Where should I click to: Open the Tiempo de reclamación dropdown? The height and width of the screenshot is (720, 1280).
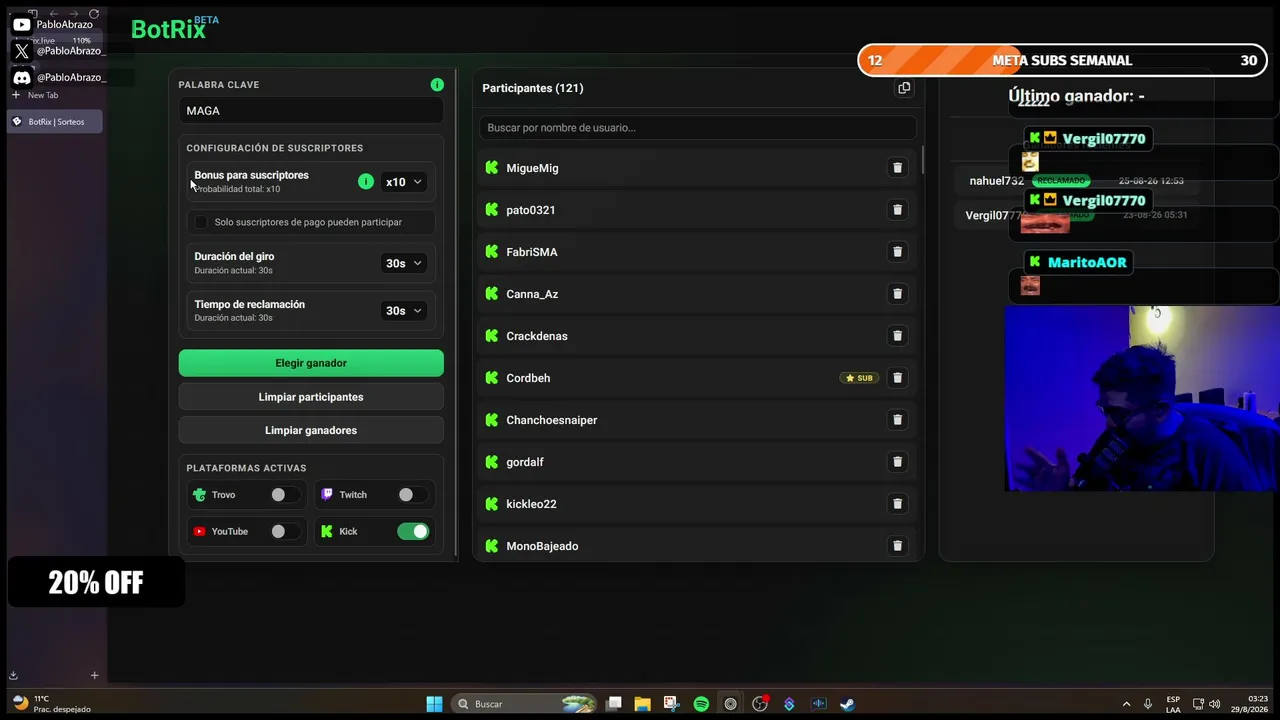(x=404, y=311)
